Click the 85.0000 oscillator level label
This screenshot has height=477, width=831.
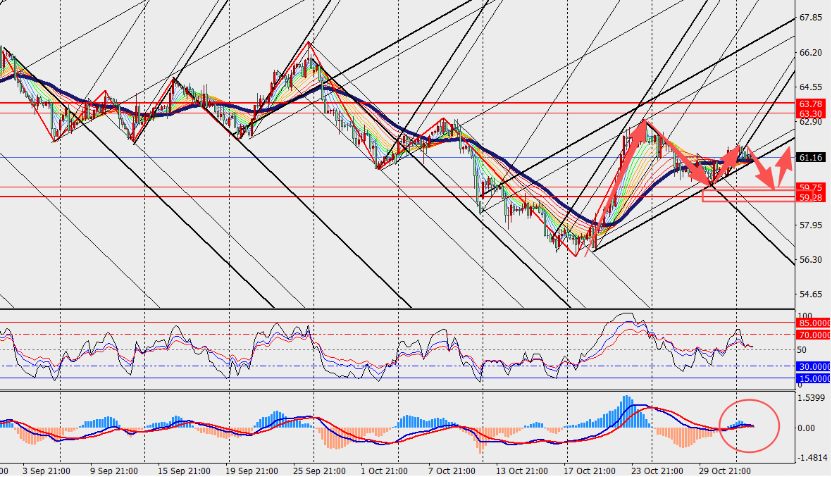pyautogui.click(x=812, y=323)
